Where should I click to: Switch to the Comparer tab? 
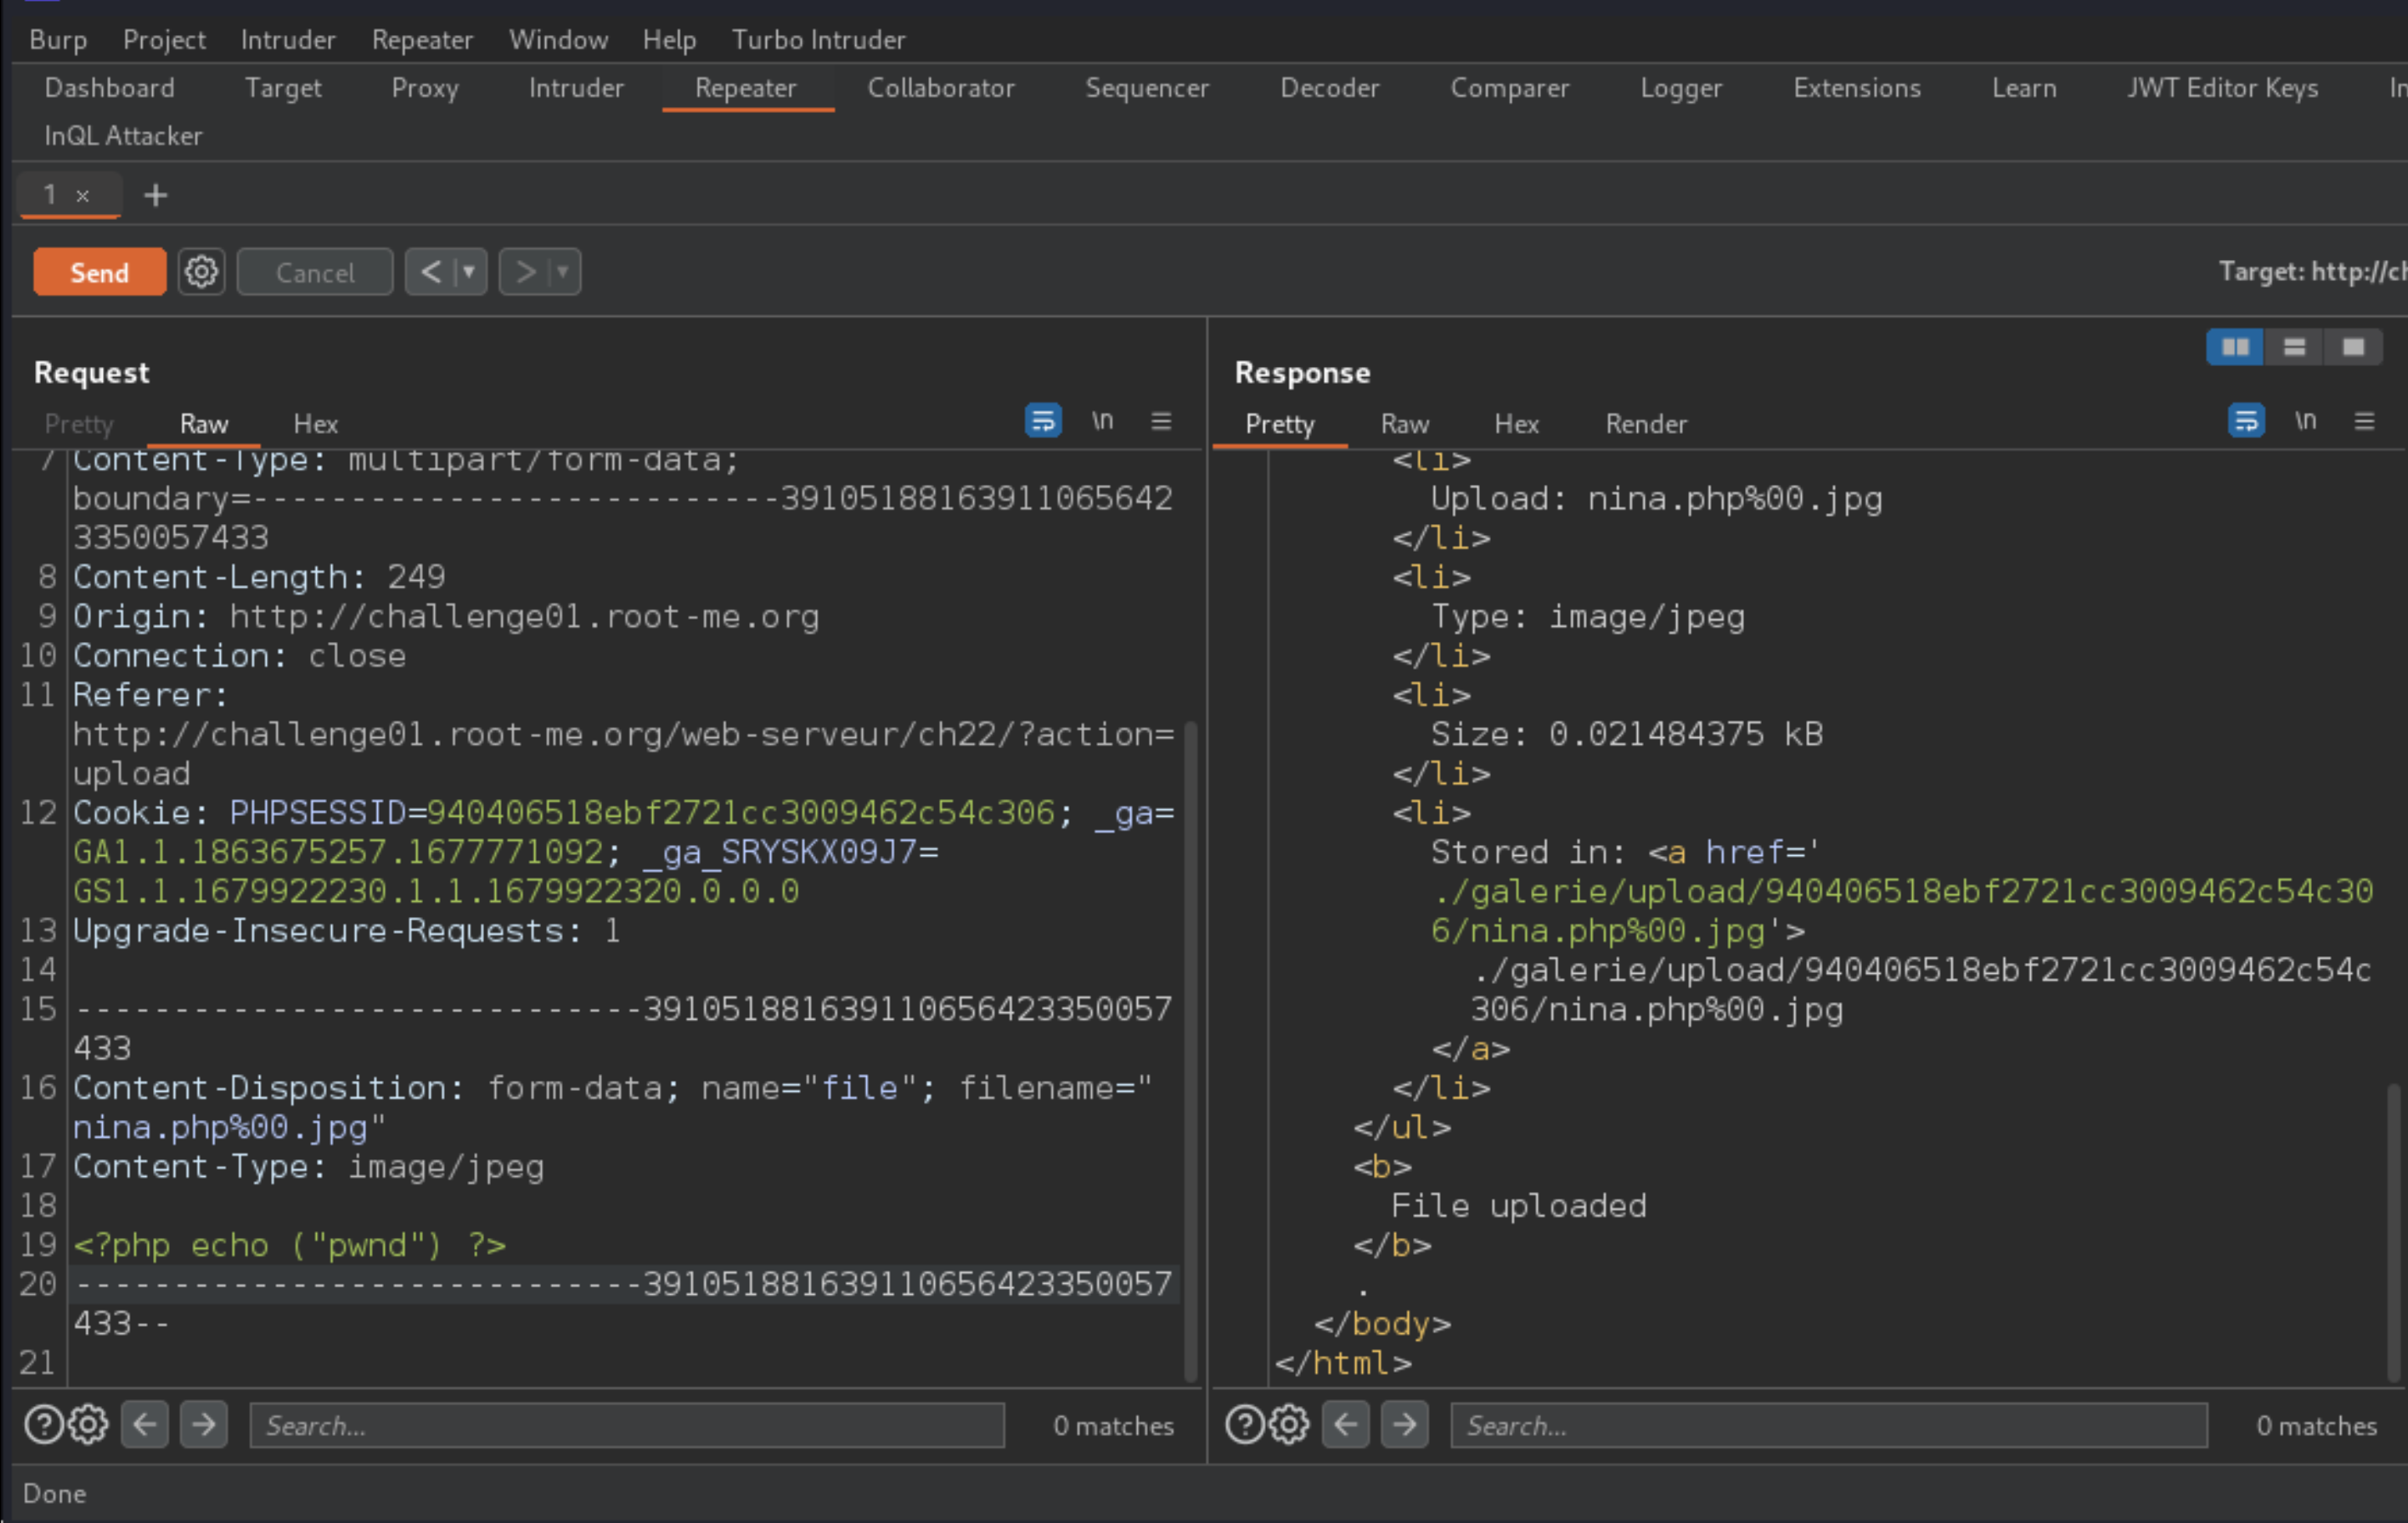[x=1510, y=88]
